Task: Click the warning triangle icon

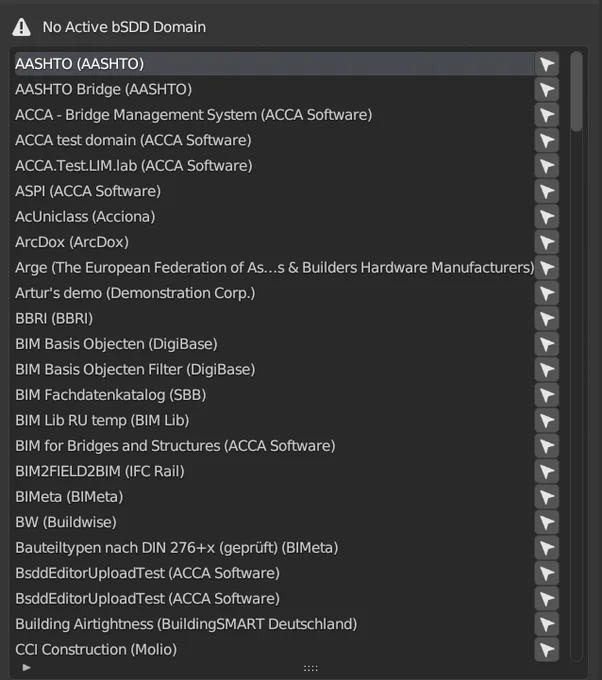Action: tap(21, 27)
